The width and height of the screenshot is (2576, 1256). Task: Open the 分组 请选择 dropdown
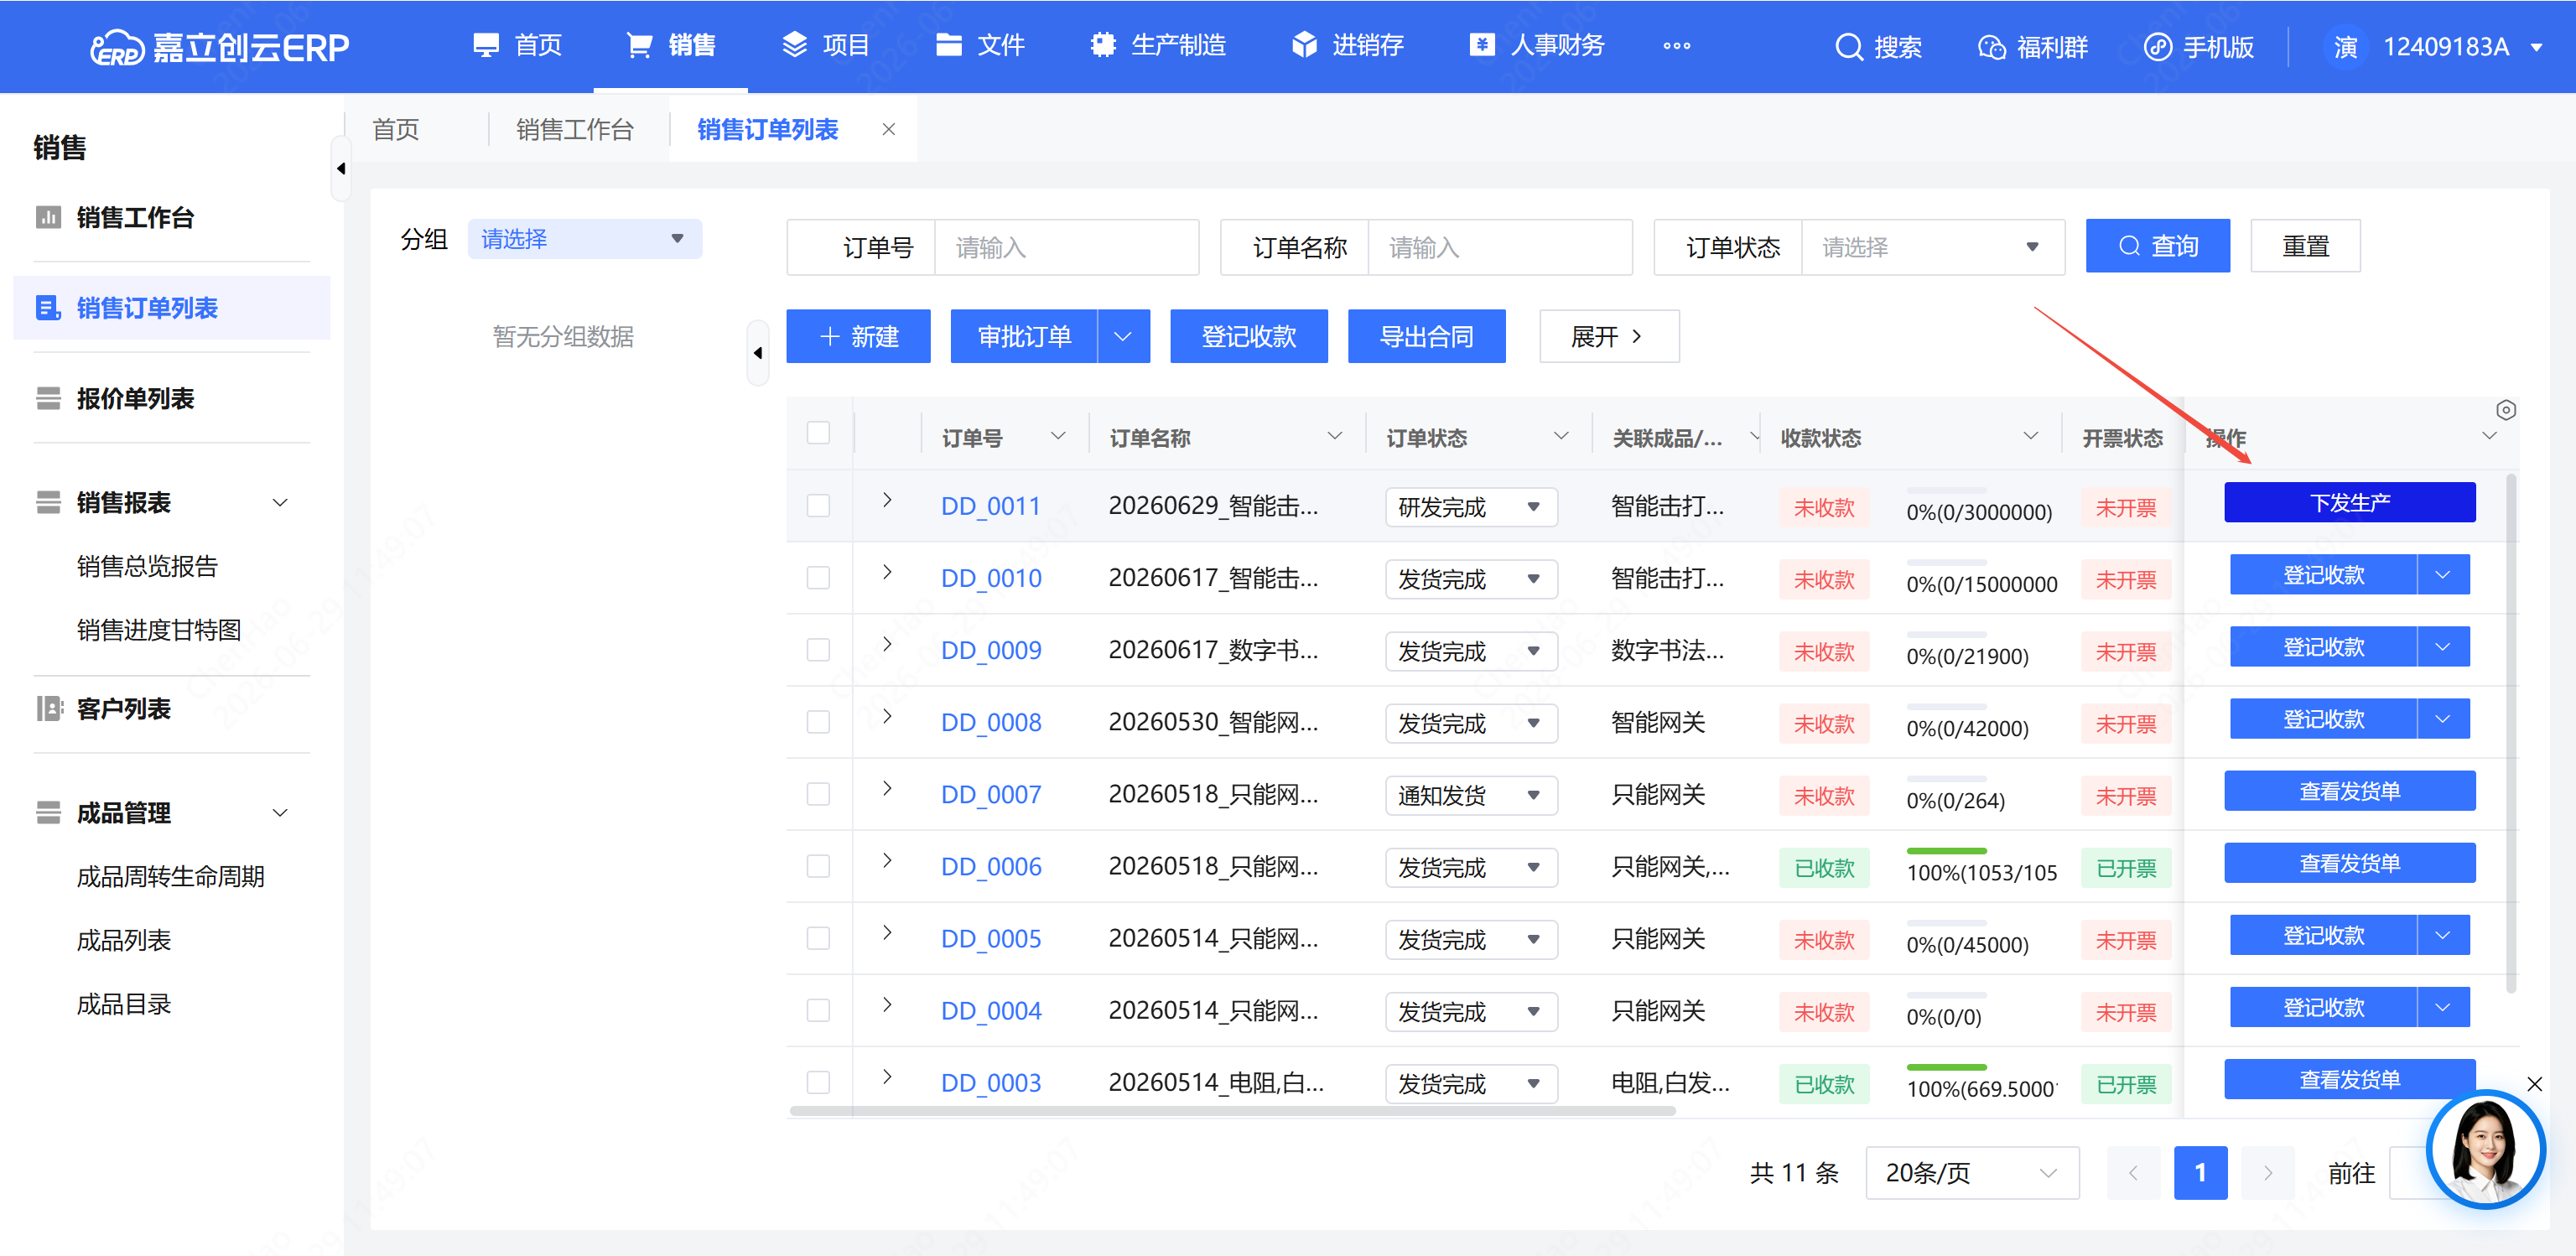584,239
